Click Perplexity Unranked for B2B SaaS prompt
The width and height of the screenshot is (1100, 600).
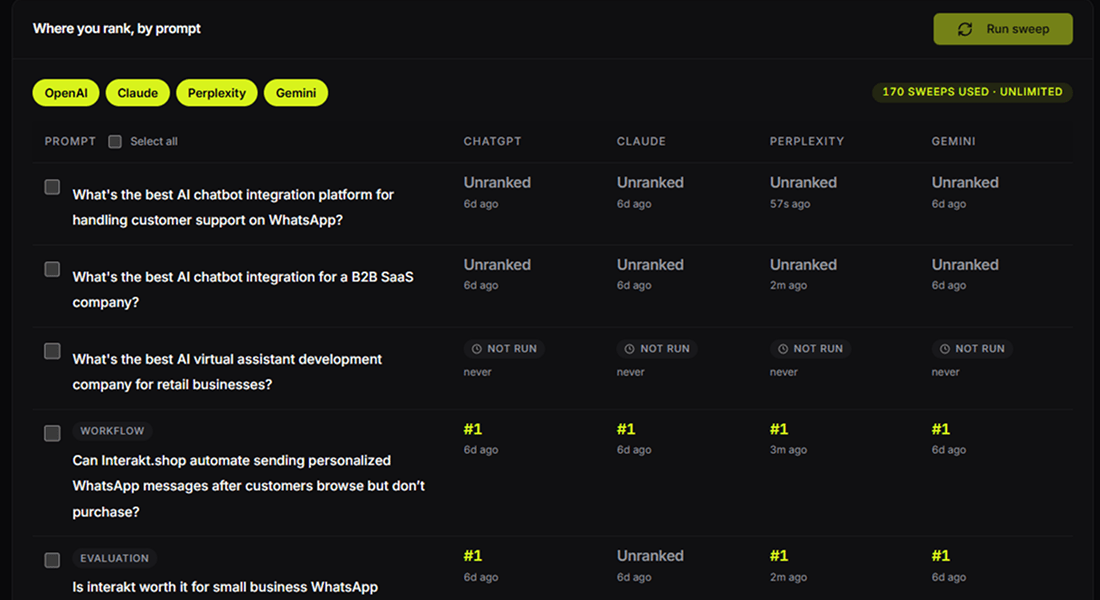tap(803, 265)
